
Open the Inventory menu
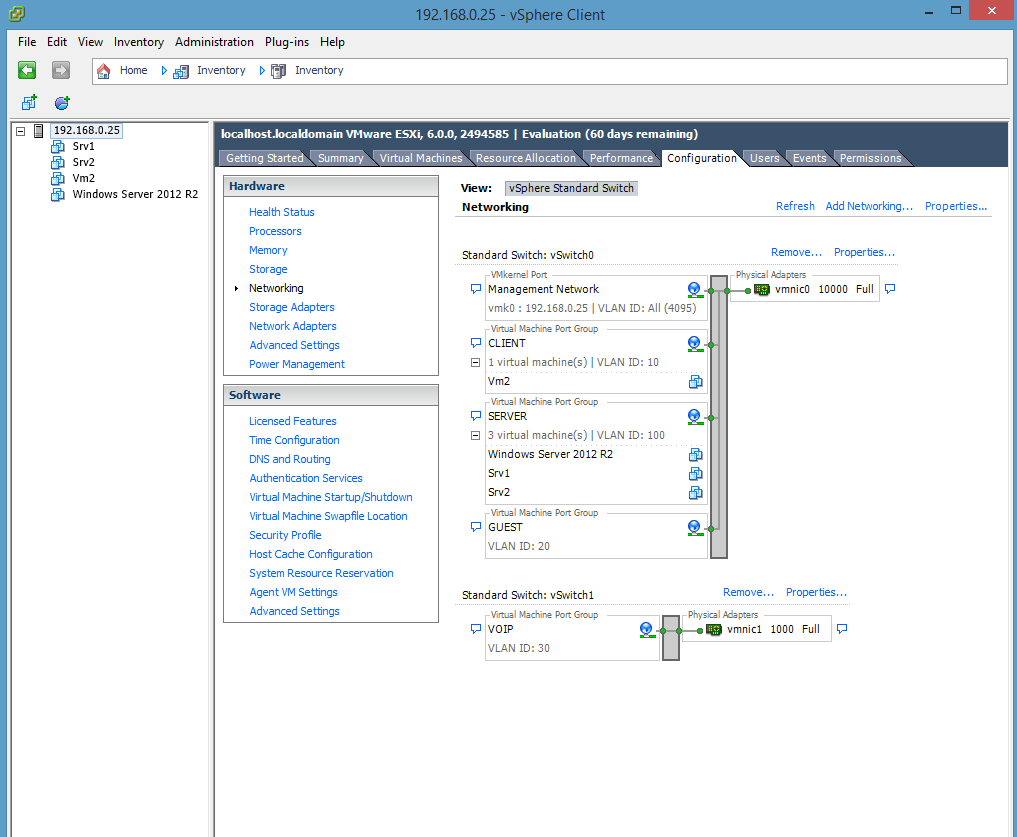[139, 42]
